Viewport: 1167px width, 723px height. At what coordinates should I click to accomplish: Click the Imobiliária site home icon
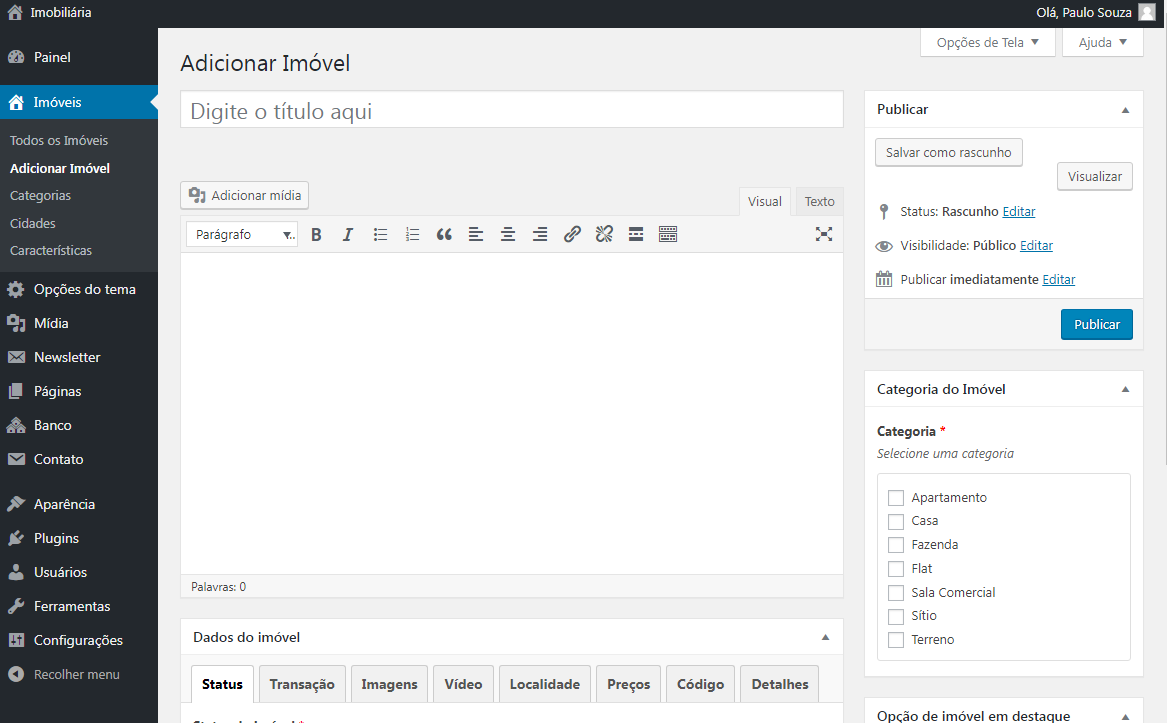coord(15,13)
